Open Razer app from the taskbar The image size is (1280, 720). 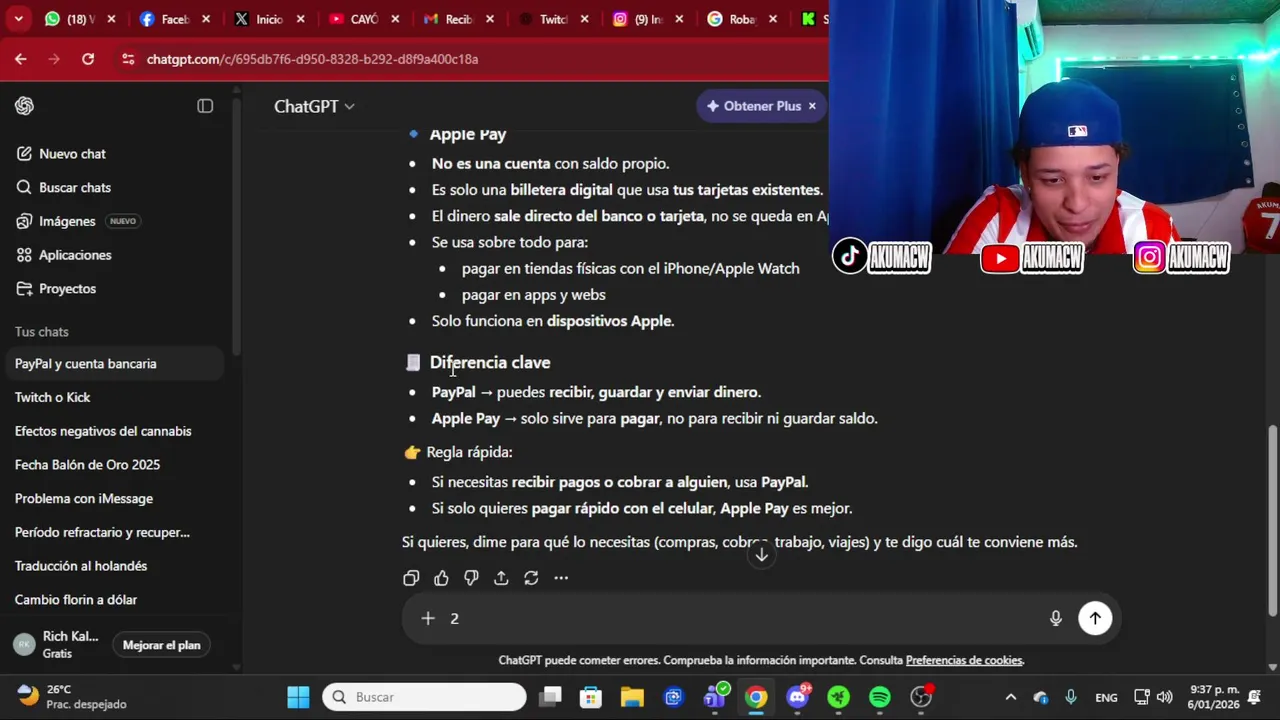coord(839,697)
